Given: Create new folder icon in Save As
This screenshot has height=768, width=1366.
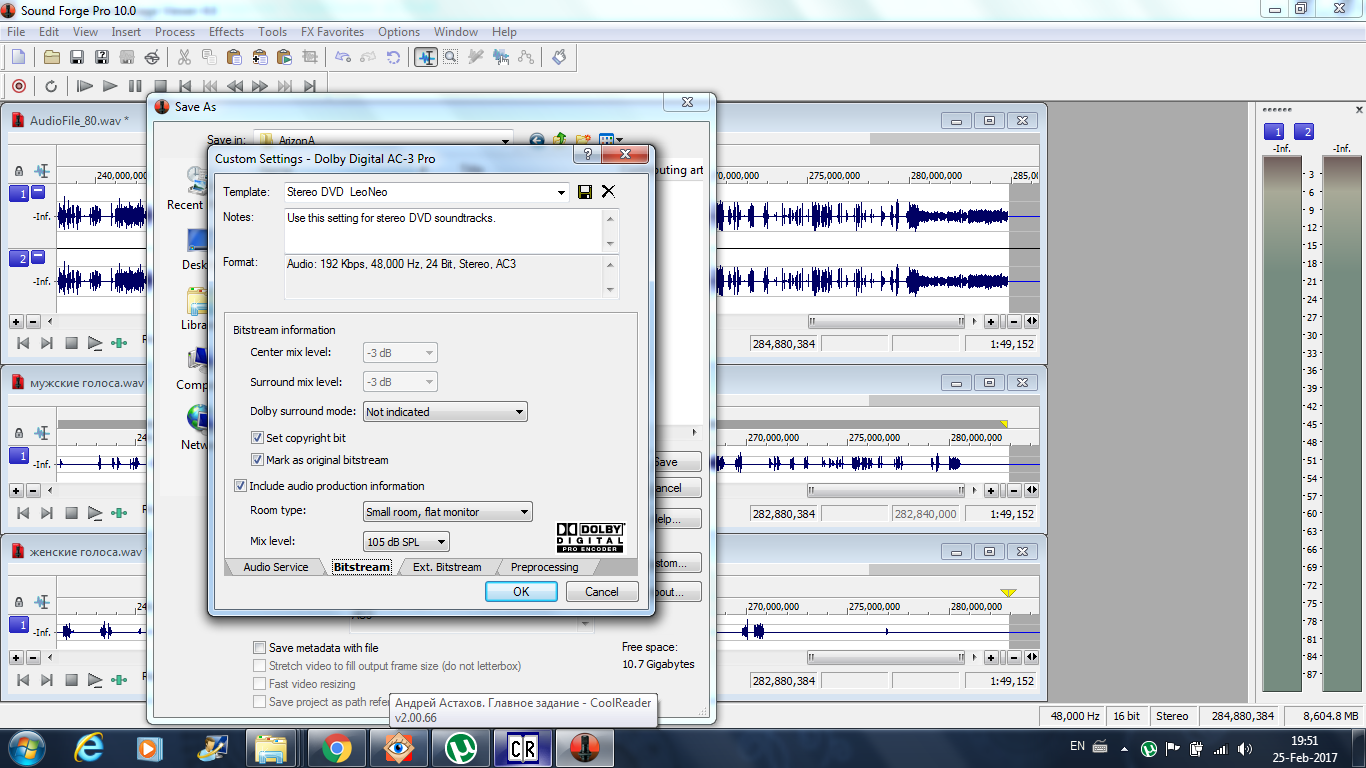Looking at the screenshot, I should point(583,141).
